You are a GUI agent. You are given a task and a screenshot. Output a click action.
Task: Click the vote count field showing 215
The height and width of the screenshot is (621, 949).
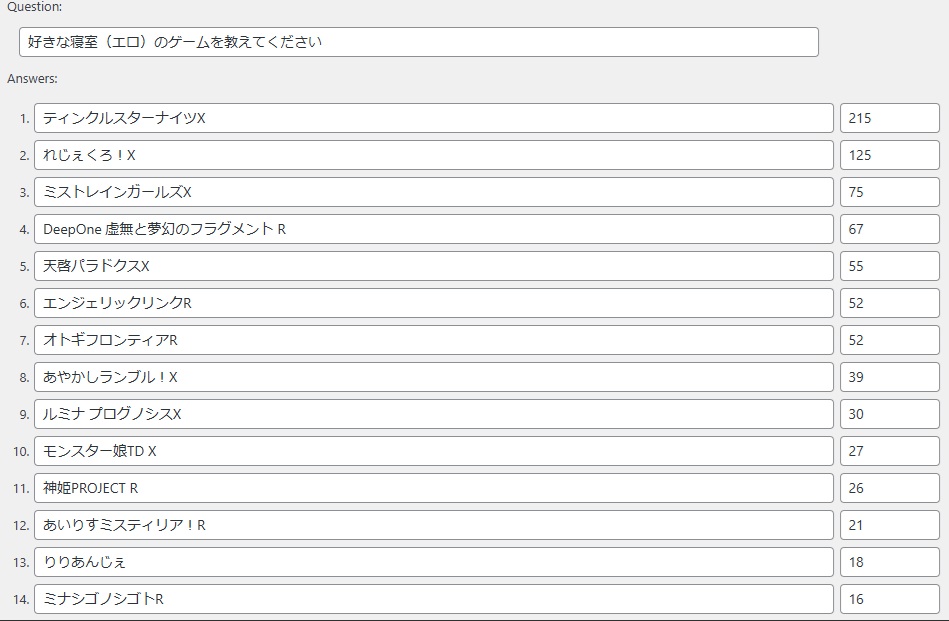(889, 118)
